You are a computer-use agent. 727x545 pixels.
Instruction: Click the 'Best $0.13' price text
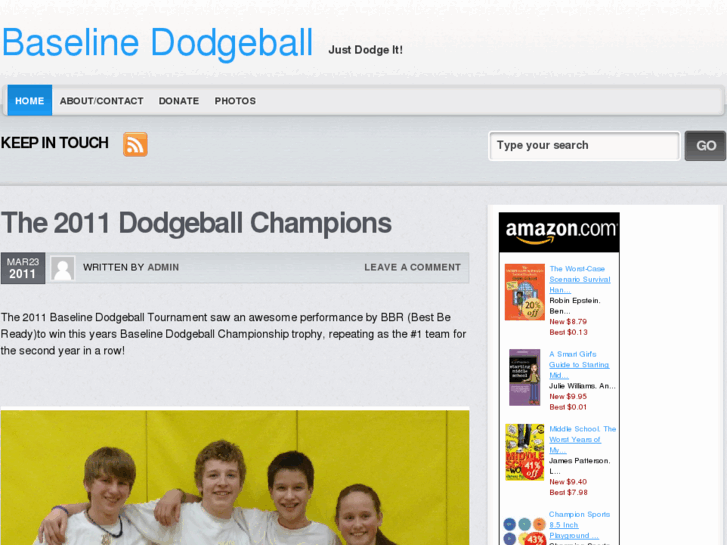click(568, 332)
